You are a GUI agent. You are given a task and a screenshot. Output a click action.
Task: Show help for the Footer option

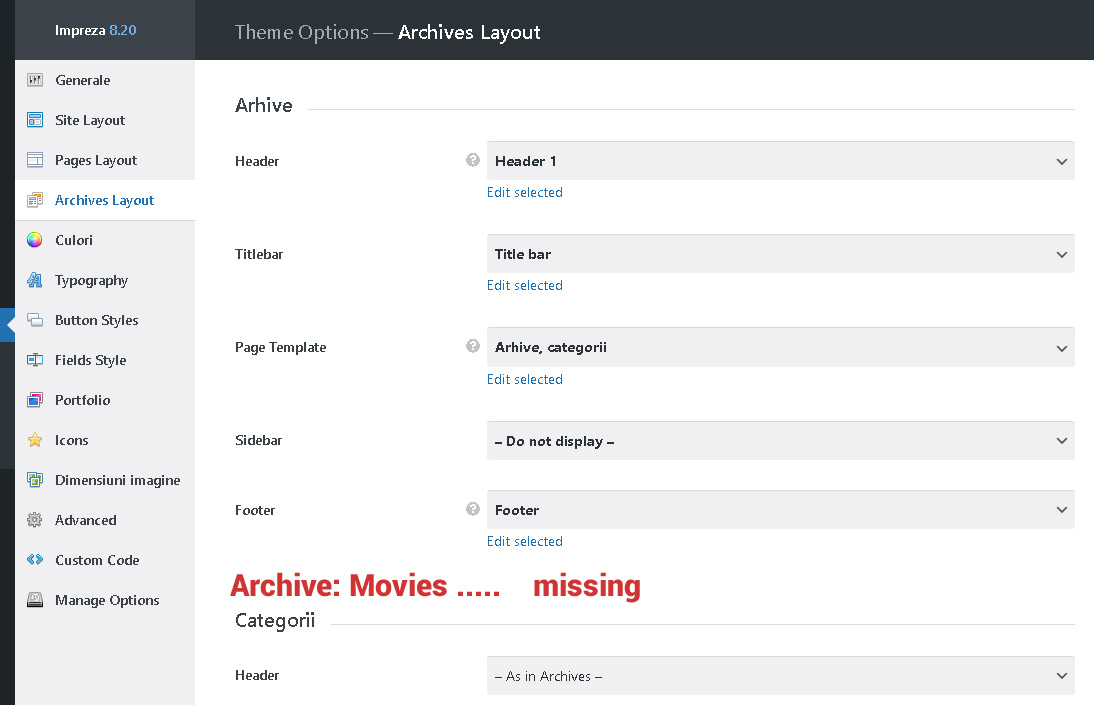click(473, 510)
